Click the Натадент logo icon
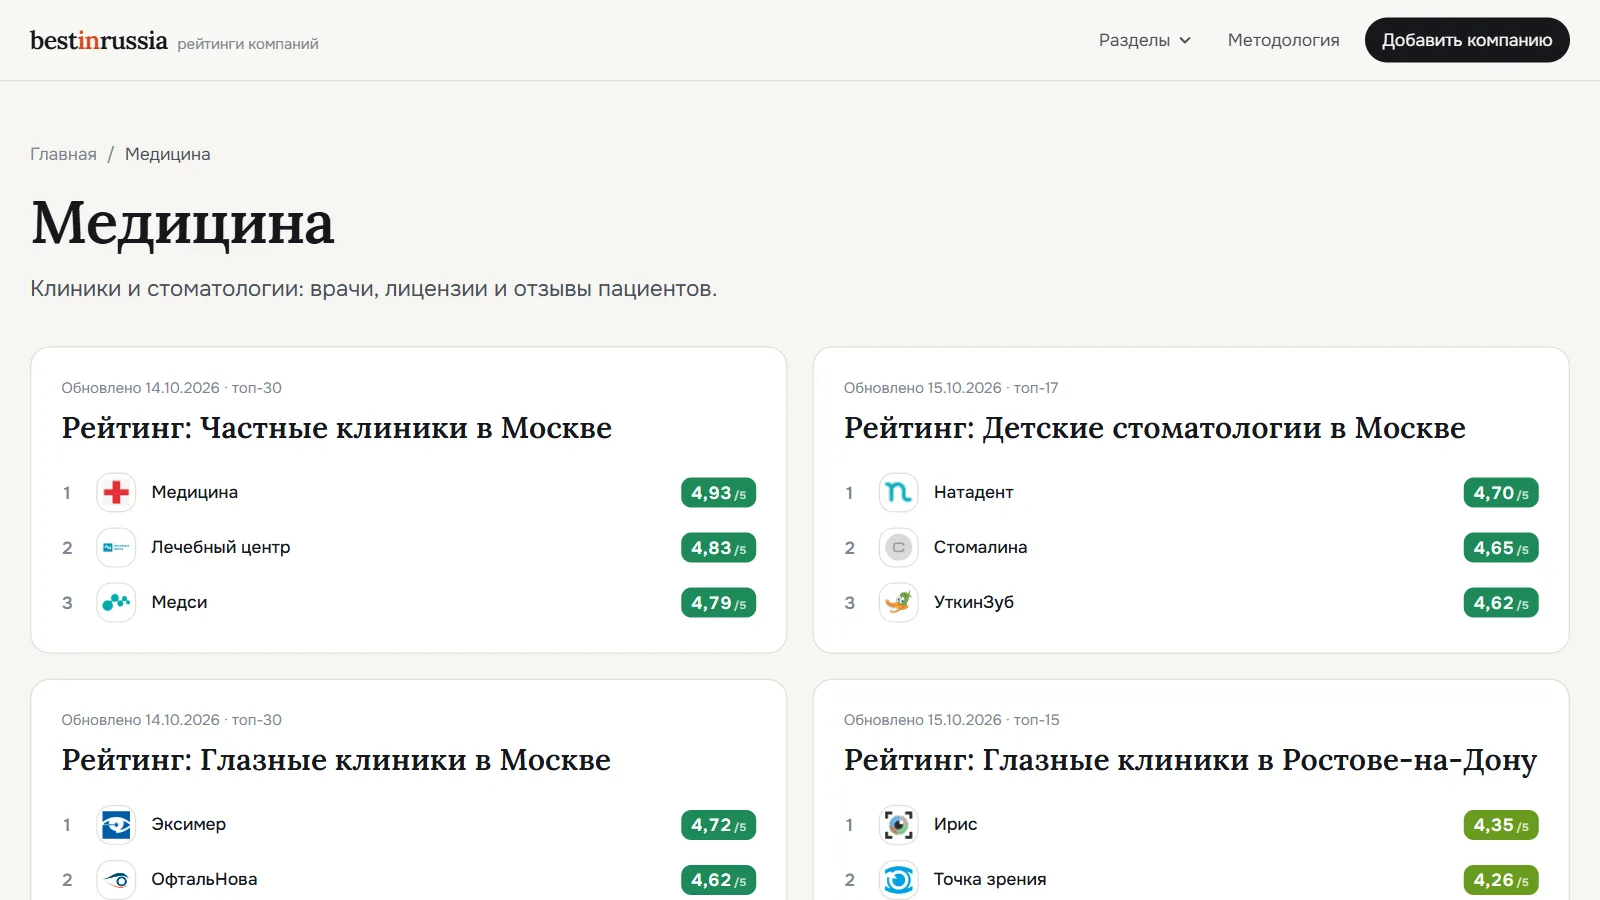The height and width of the screenshot is (900, 1600). (x=898, y=492)
